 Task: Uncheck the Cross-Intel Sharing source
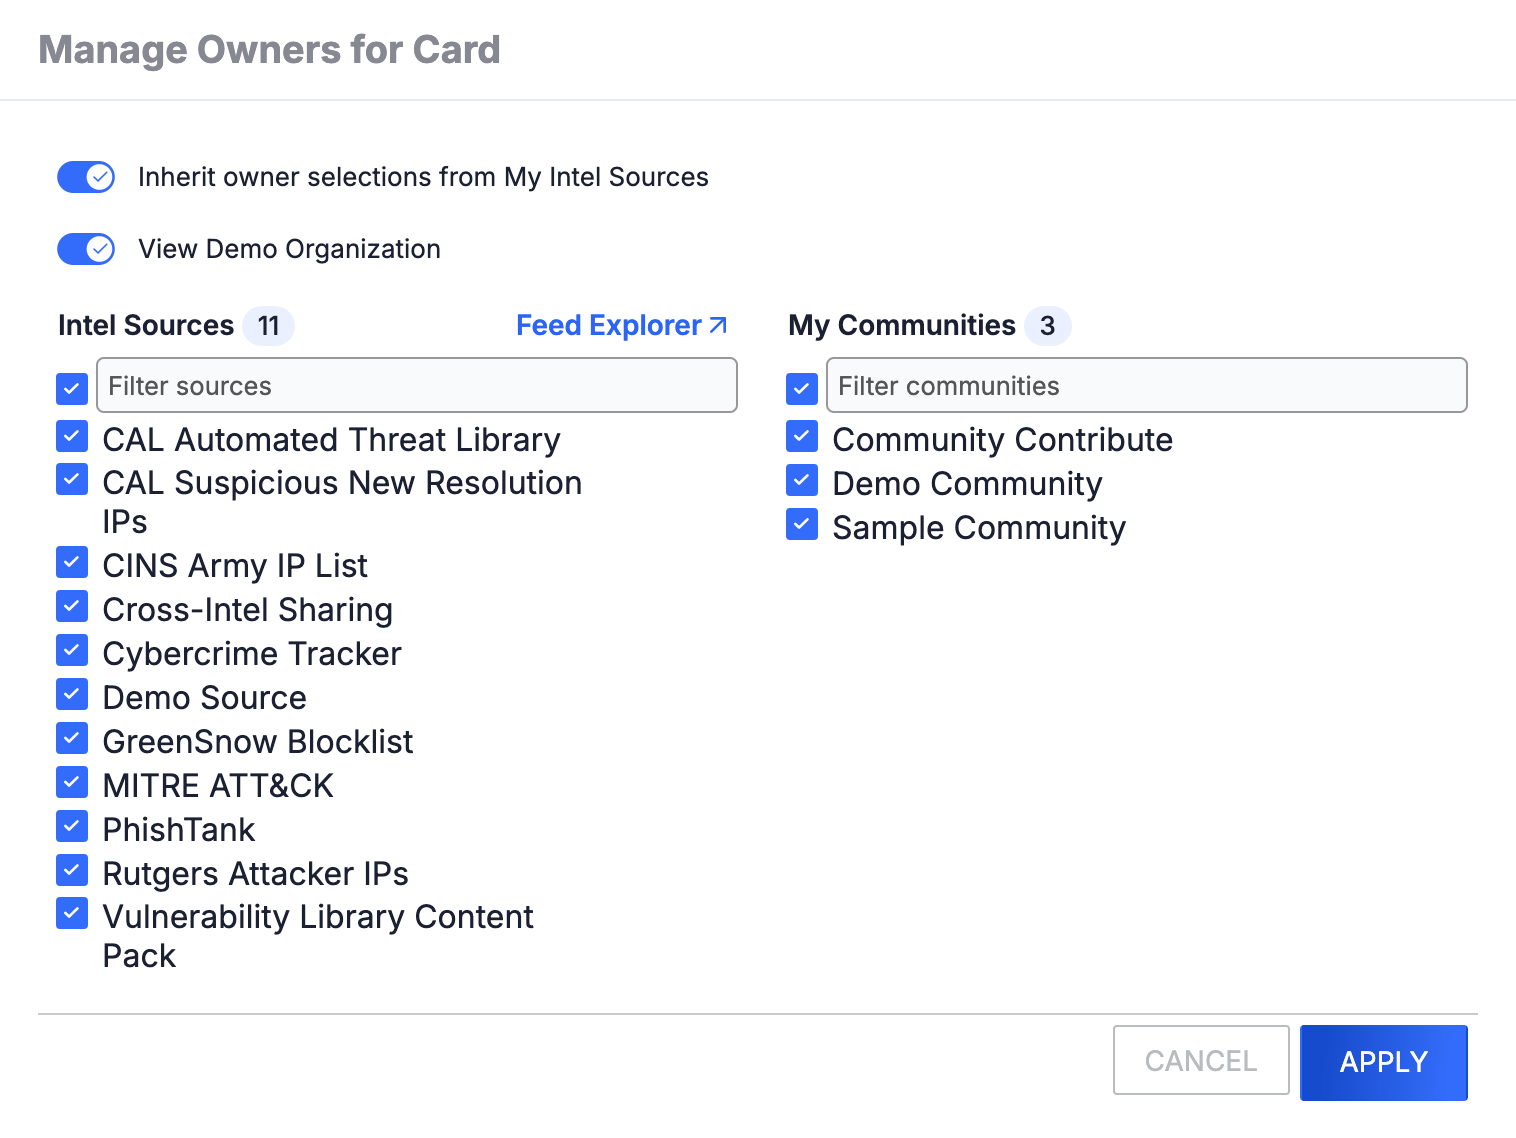coord(72,606)
